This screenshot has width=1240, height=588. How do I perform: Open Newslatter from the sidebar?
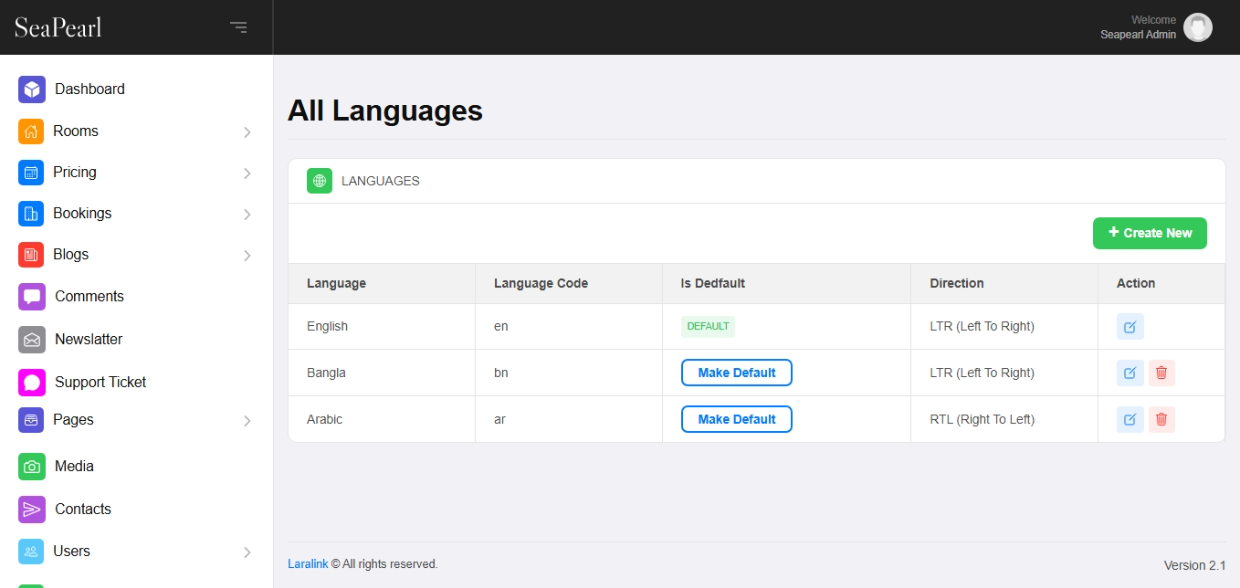pyautogui.click(x=88, y=340)
